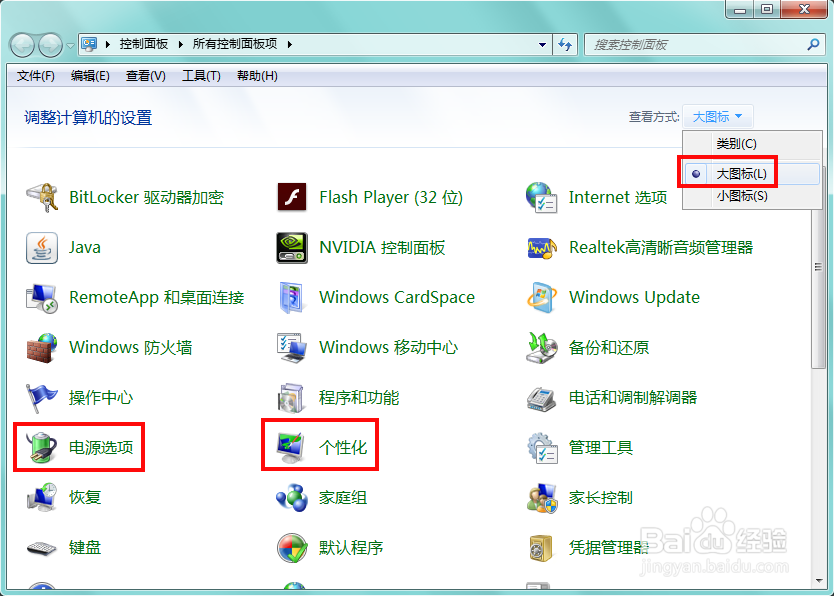
Task: Open the 文件(F) menu
Action: click(36, 76)
